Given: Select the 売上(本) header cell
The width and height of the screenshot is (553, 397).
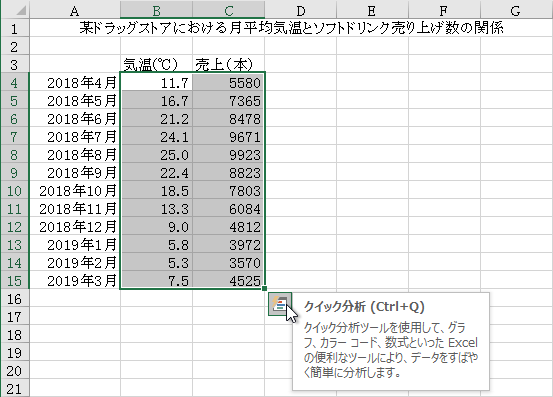Looking at the screenshot, I should 229,64.
